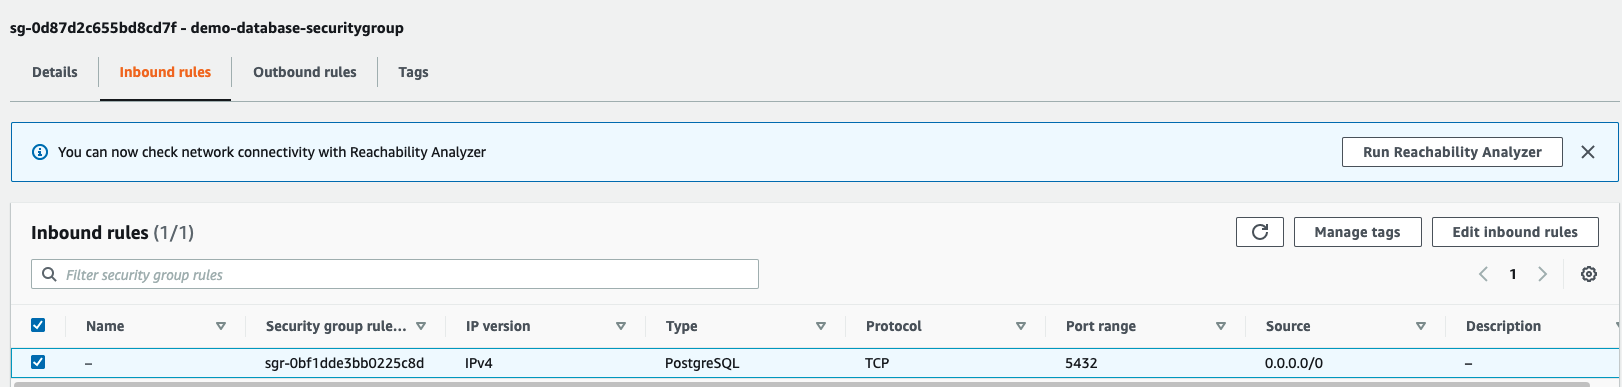Sort by the Name column arrow
The height and width of the screenshot is (387, 1622).
click(221, 326)
